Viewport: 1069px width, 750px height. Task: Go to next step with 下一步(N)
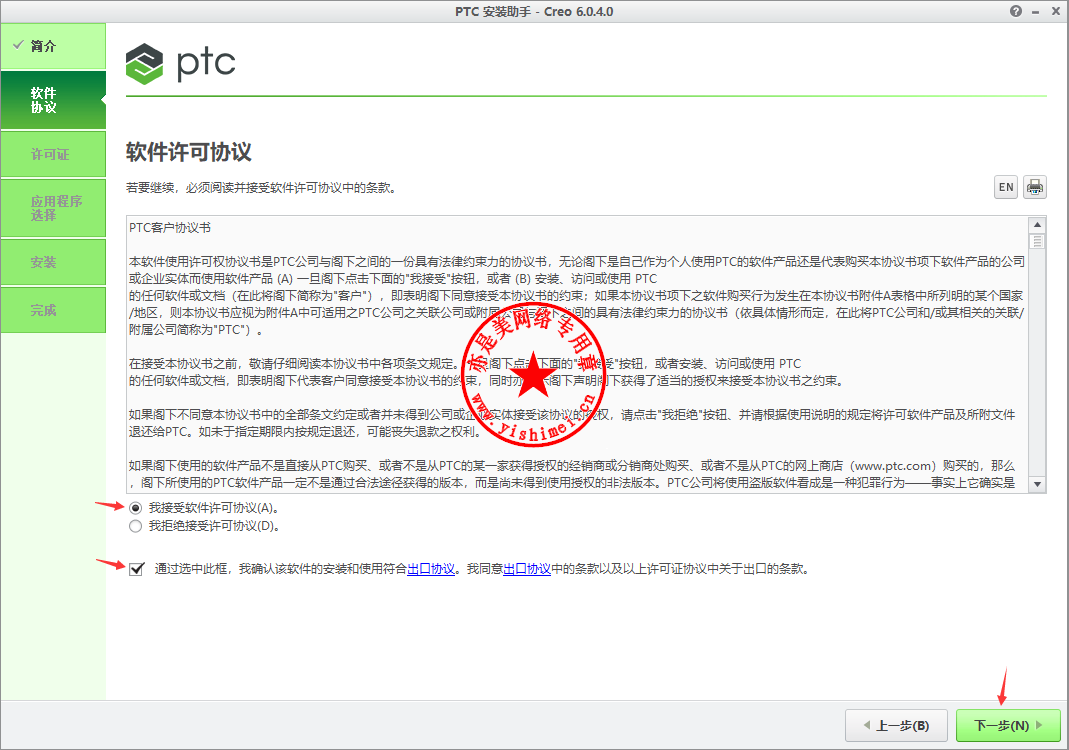click(x=1008, y=725)
